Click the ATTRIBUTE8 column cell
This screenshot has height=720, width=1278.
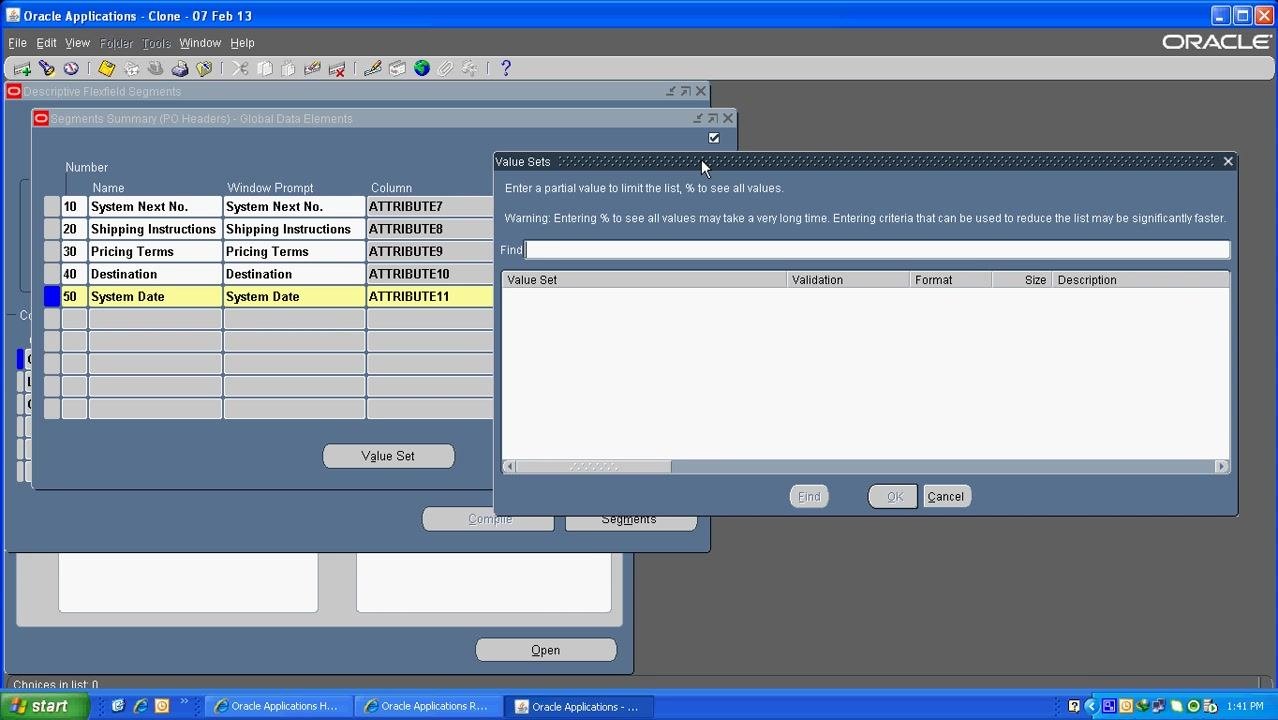click(x=430, y=229)
